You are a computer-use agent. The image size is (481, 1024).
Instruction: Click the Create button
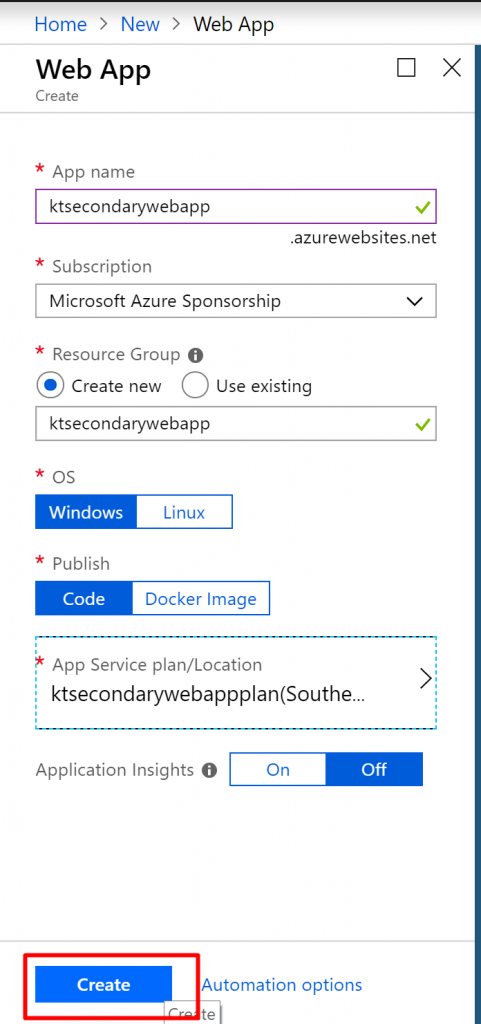pyautogui.click(x=104, y=984)
